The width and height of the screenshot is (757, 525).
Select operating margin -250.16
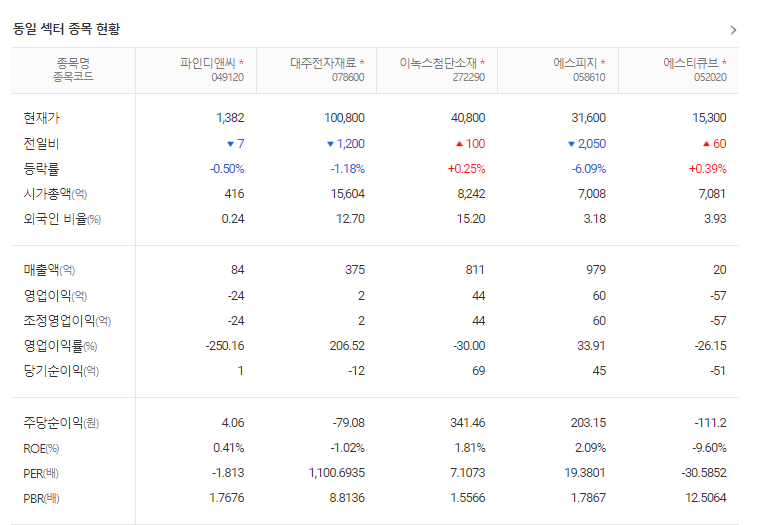[225, 346]
